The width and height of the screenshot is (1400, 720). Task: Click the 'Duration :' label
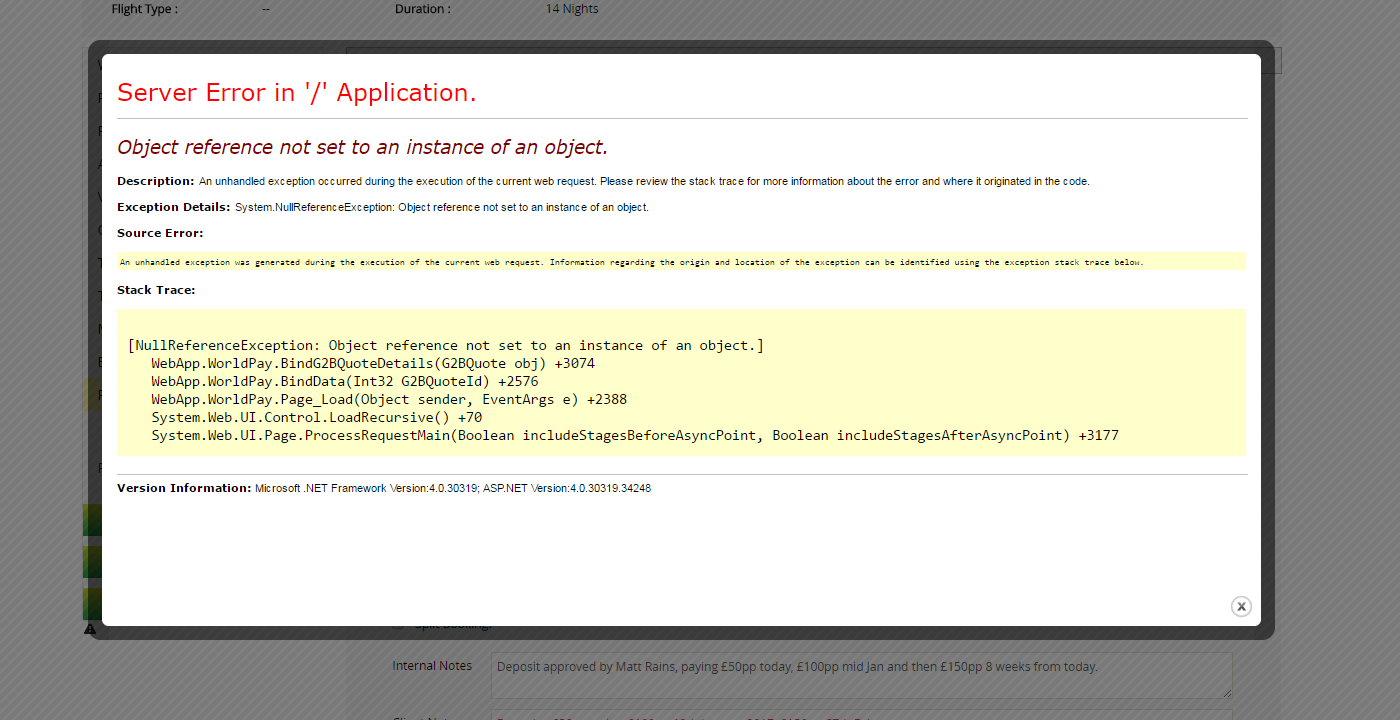tap(423, 9)
